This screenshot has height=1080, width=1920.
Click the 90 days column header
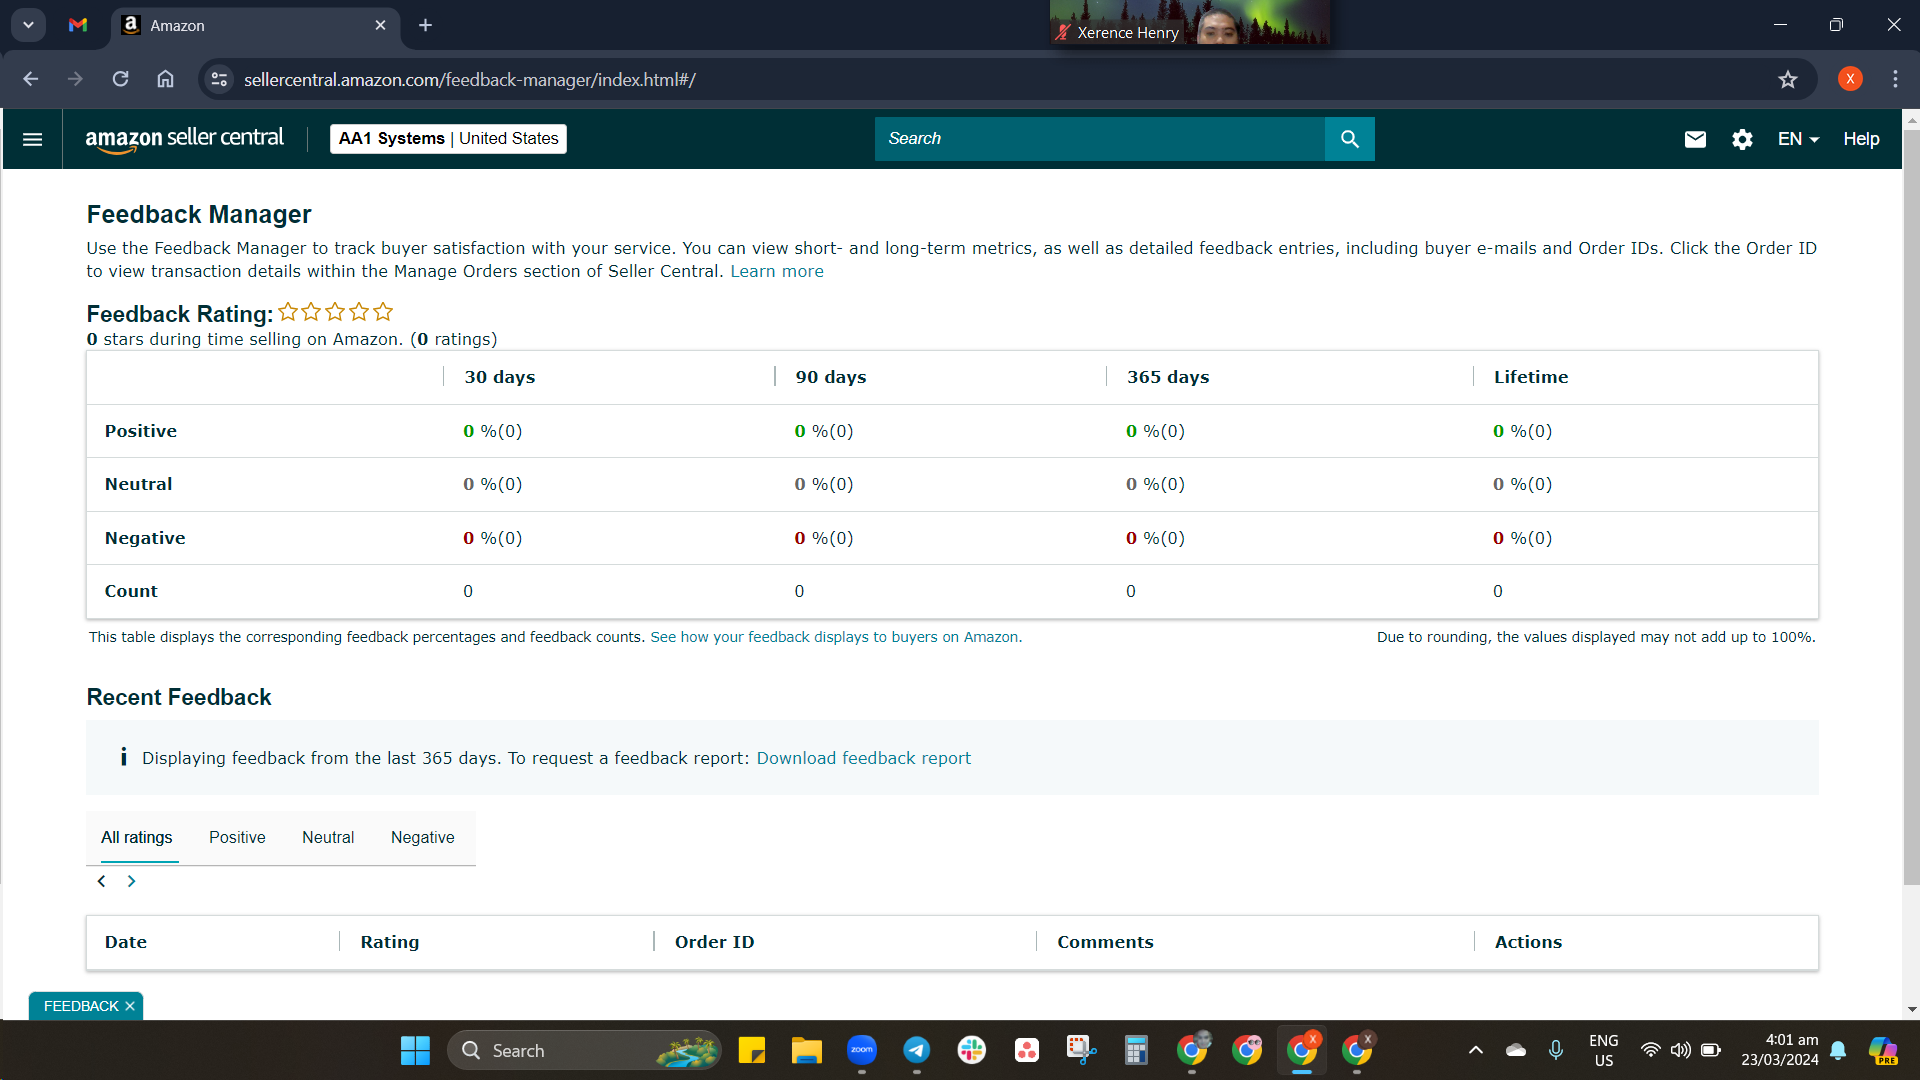pyautogui.click(x=831, y=377)
